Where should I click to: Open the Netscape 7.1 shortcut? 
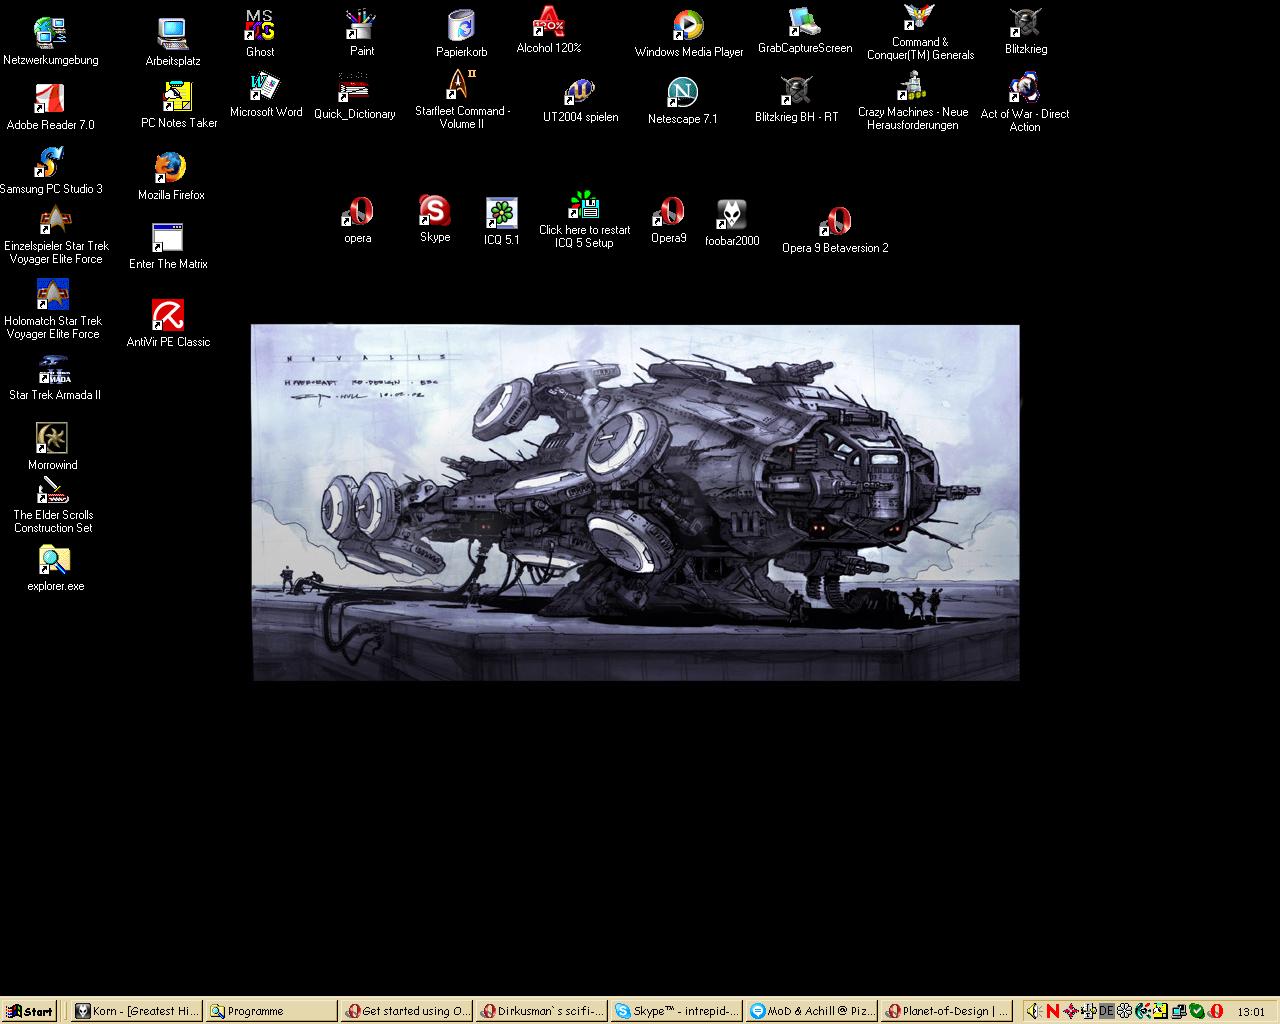682,94
